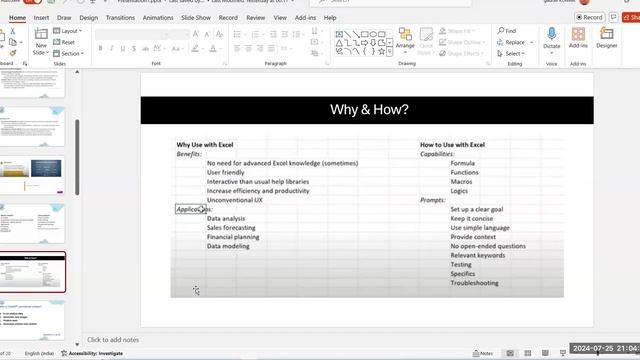This screenshot has width=640, height=360.
Task: Open the Arrange menu
Action: [405, 41]
